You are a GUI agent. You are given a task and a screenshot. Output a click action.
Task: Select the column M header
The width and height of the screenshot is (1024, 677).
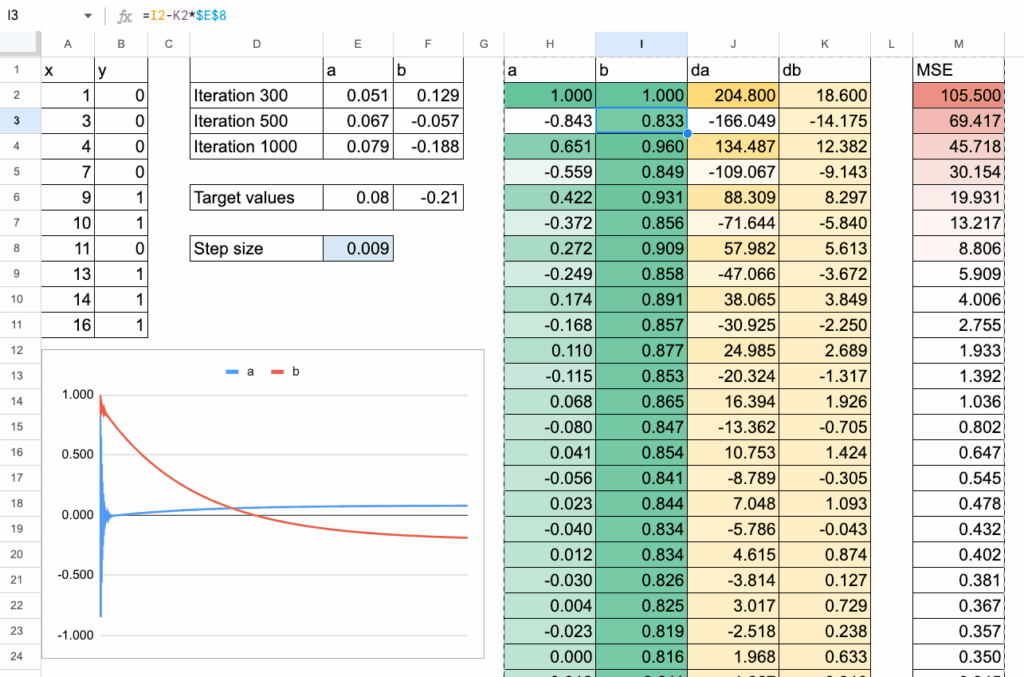[x=959, y=44]
